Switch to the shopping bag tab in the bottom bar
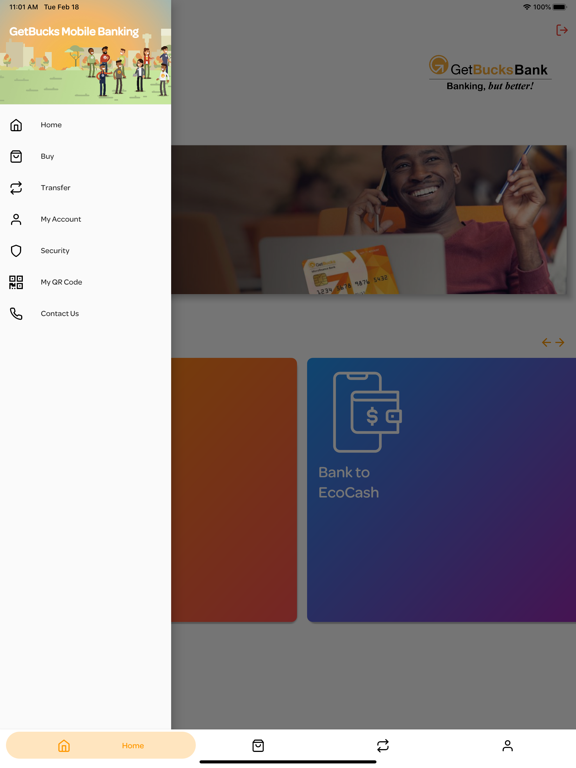Viewport: 576px width, 768px height. pyautogui.click(x=258, y=745)
